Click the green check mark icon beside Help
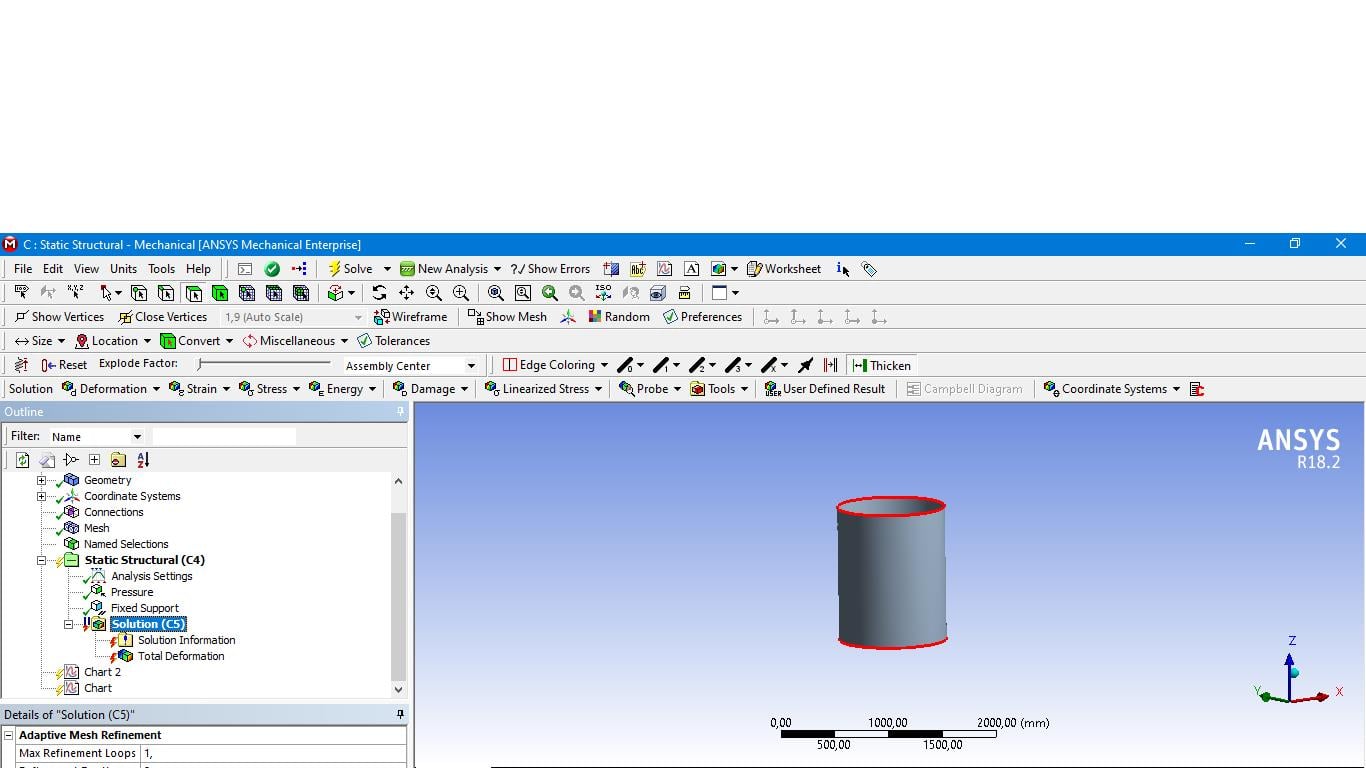 (x=272, y=269)
